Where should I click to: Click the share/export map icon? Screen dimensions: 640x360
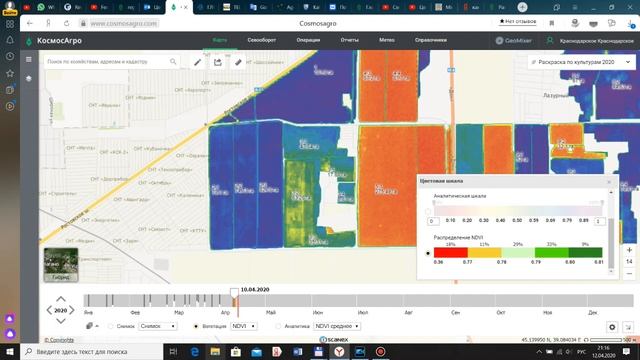(218, 62)
